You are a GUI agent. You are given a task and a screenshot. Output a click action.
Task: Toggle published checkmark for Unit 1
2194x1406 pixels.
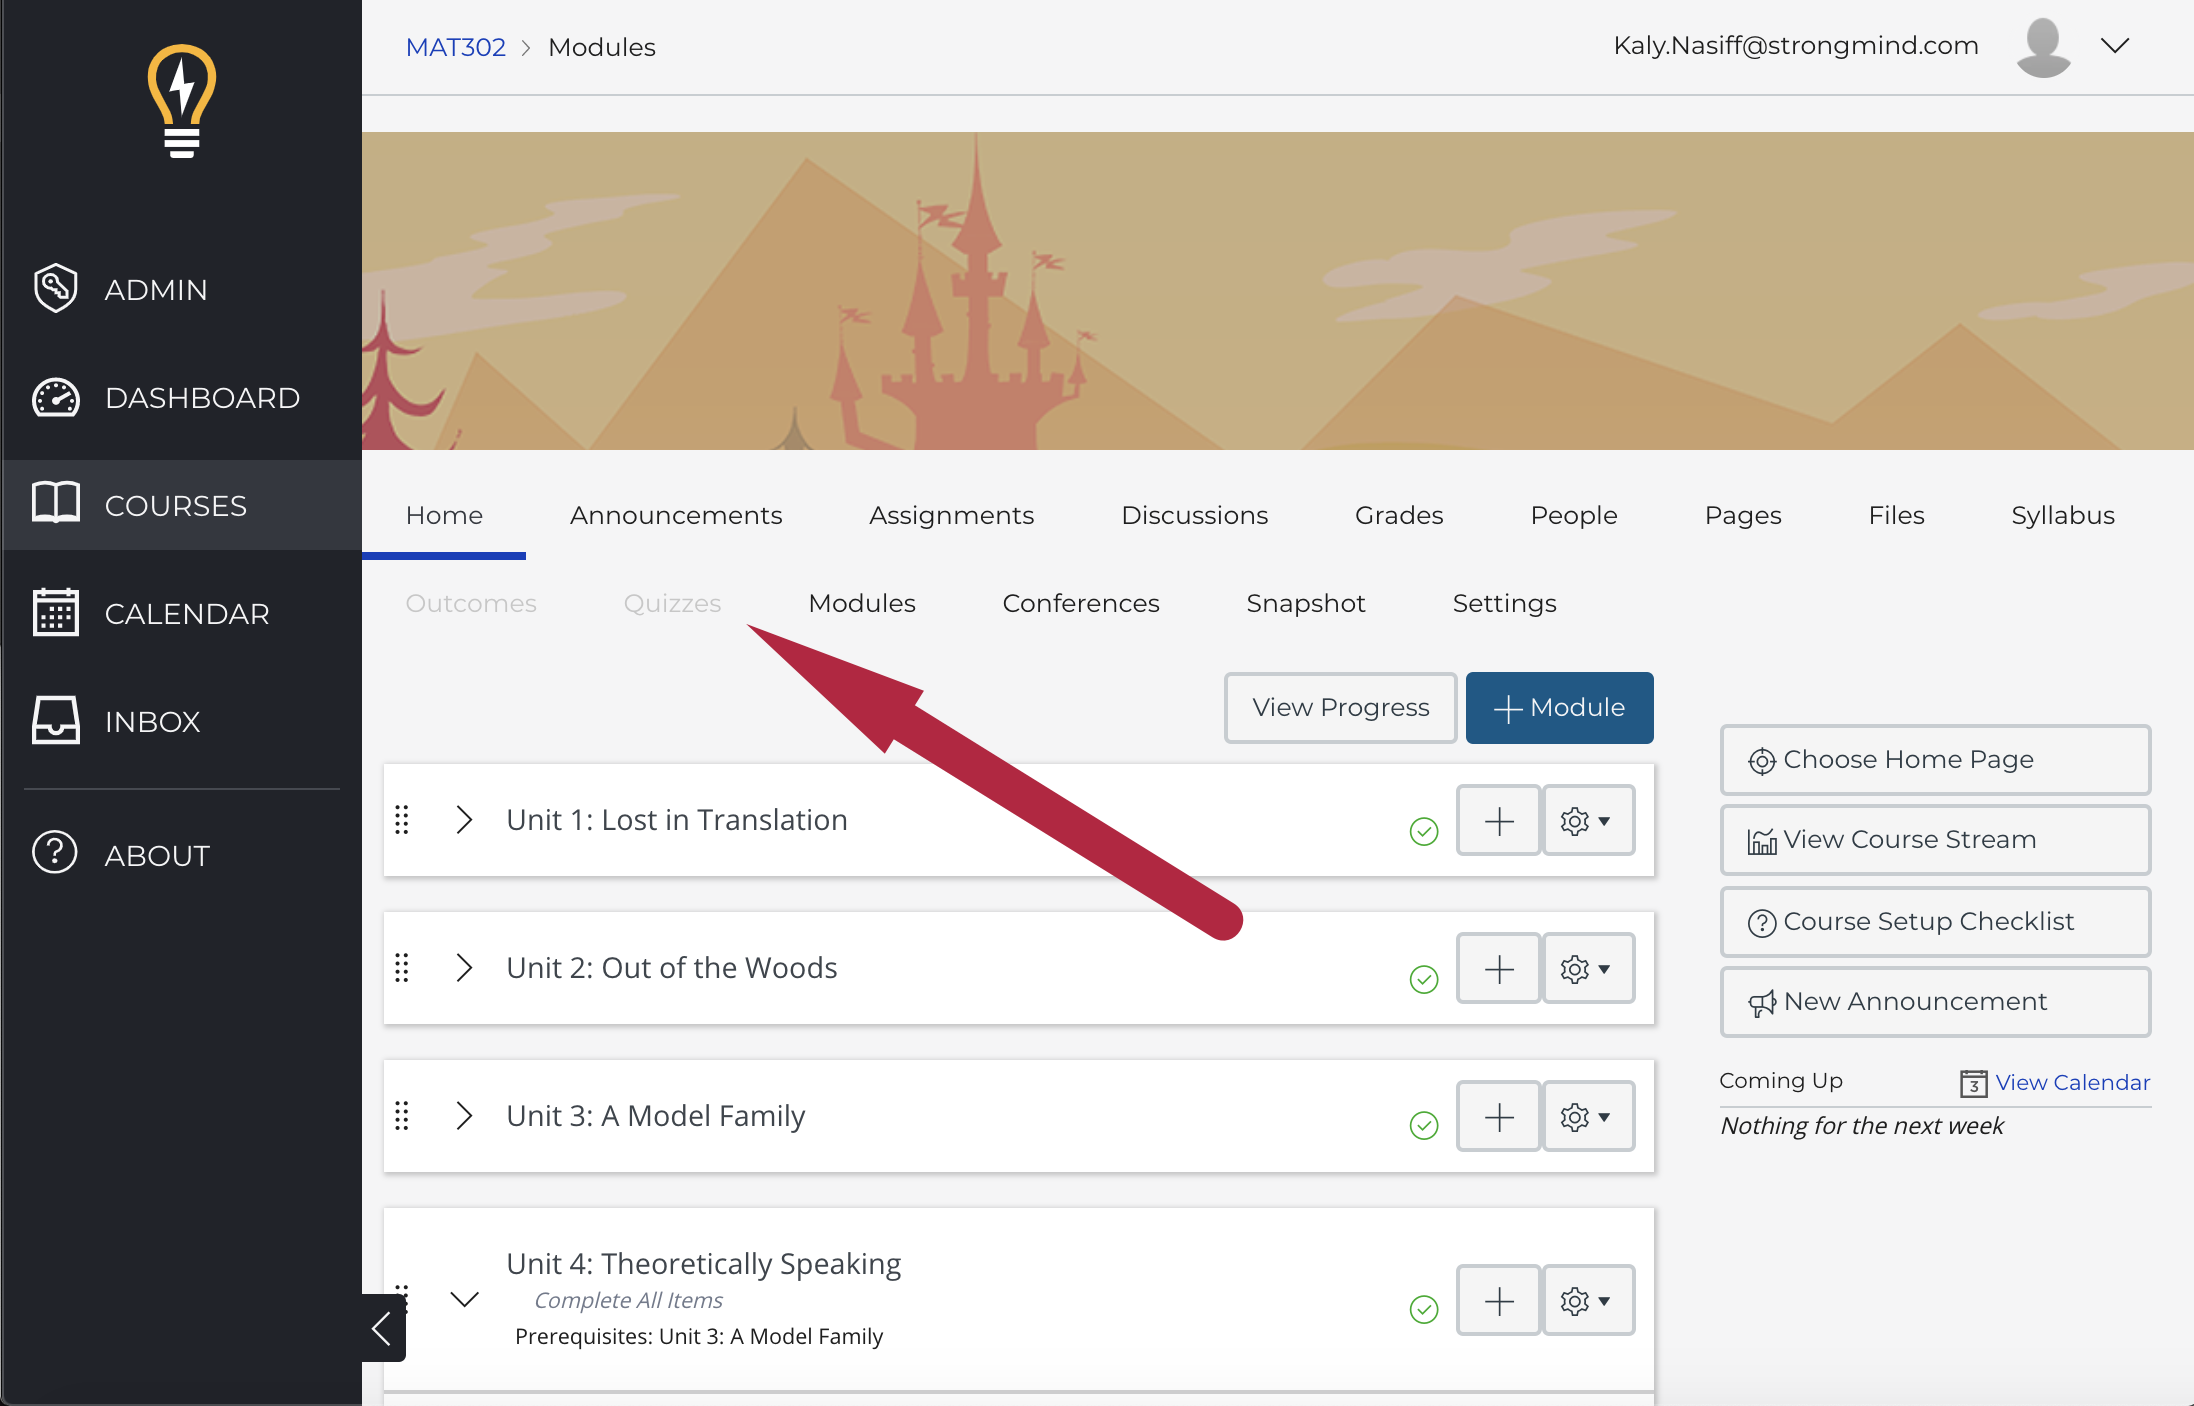pos(1423,831)
